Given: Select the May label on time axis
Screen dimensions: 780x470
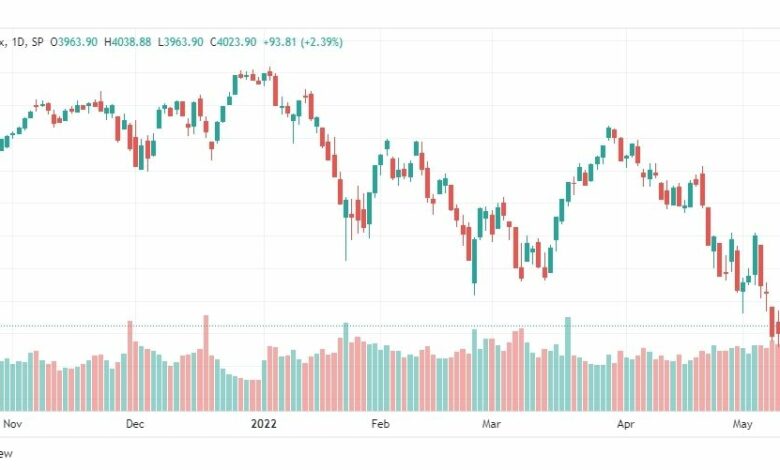Looking at the screenshot, I should (x=743, y=424).
